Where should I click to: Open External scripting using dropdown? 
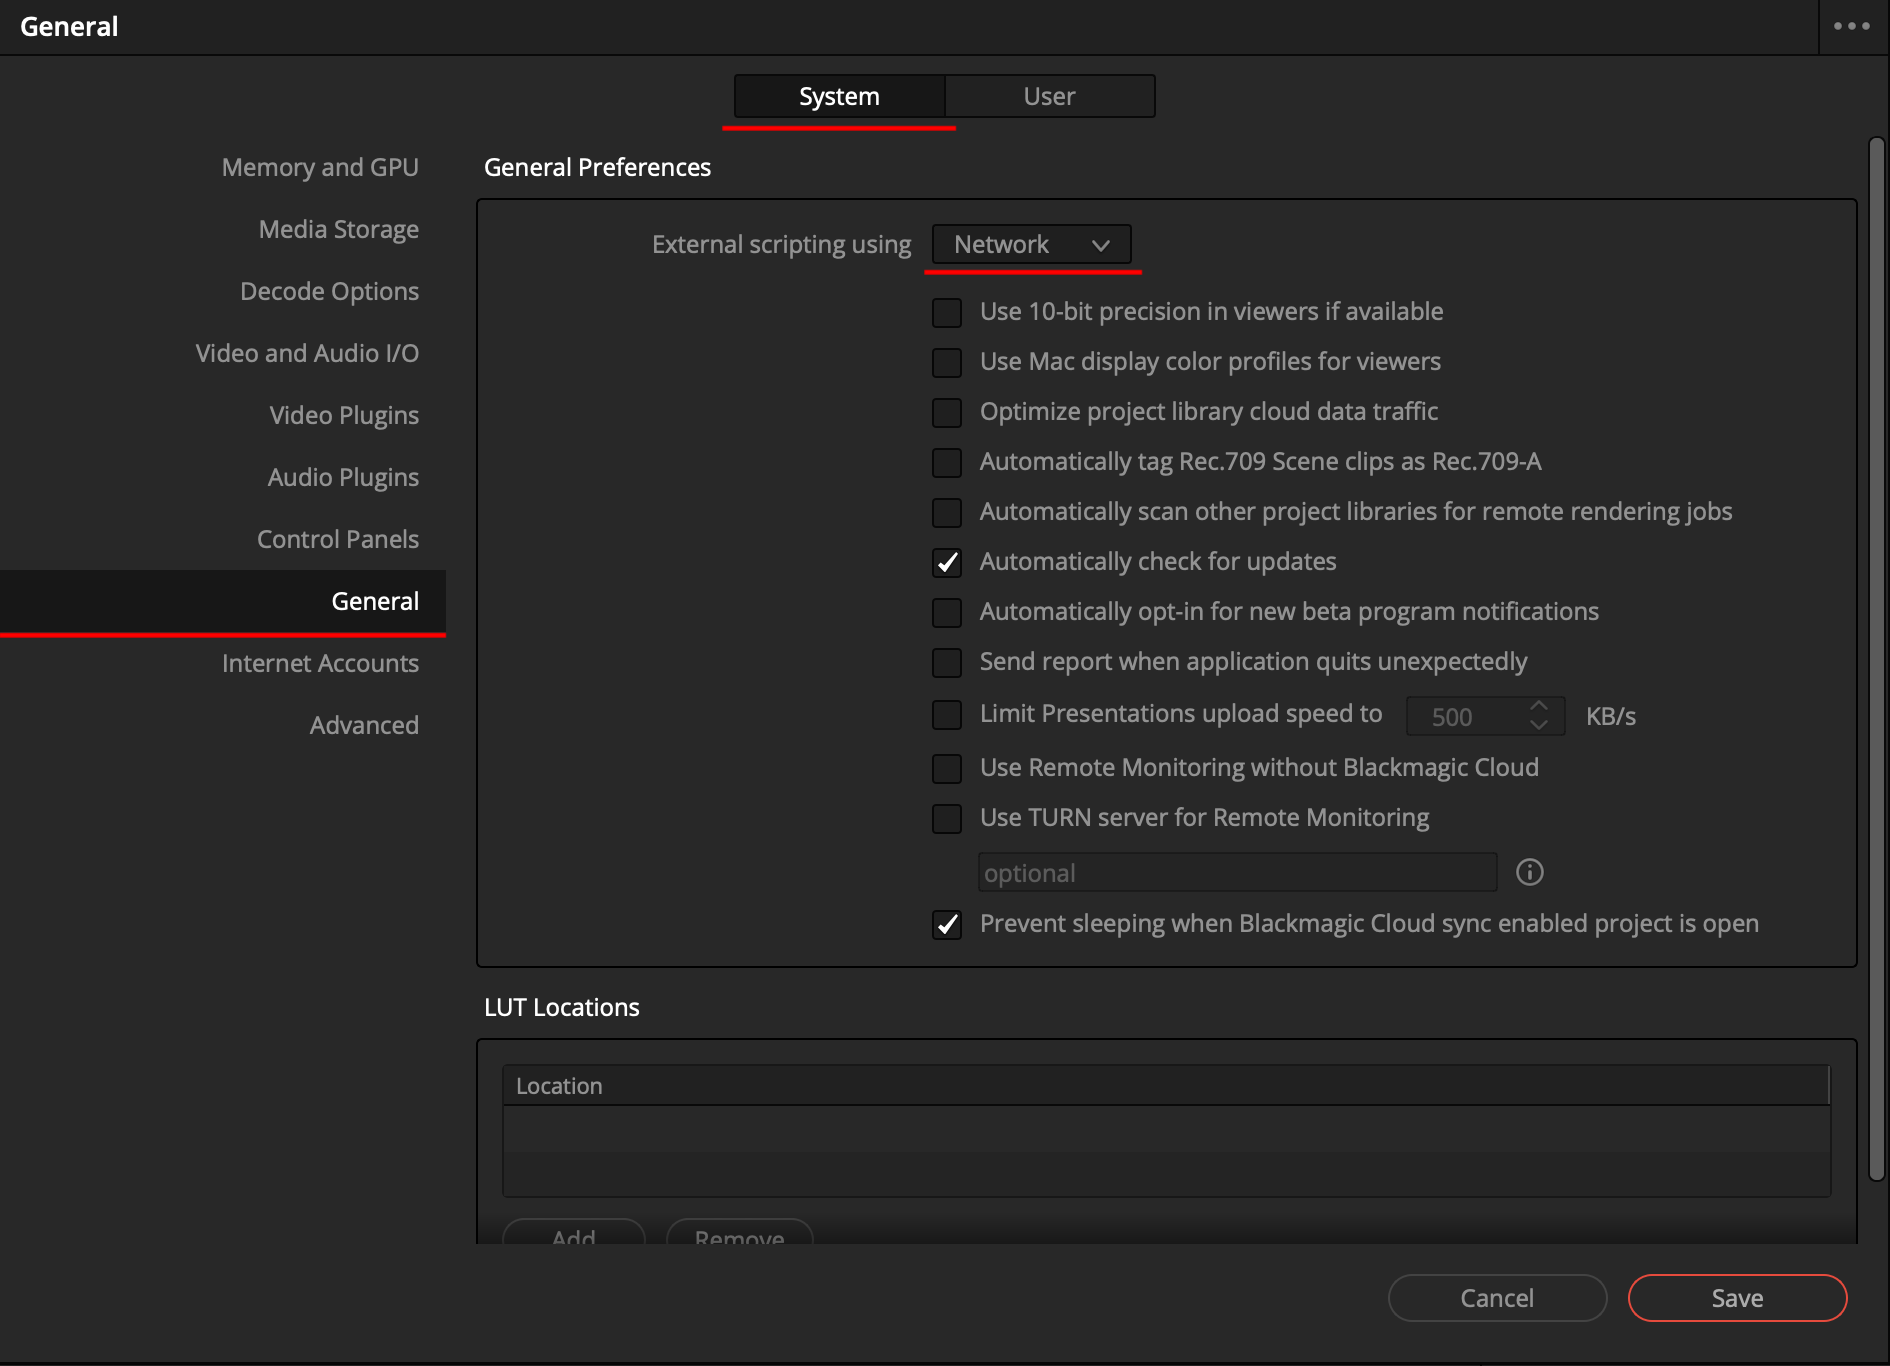(x=1031, y=244)
